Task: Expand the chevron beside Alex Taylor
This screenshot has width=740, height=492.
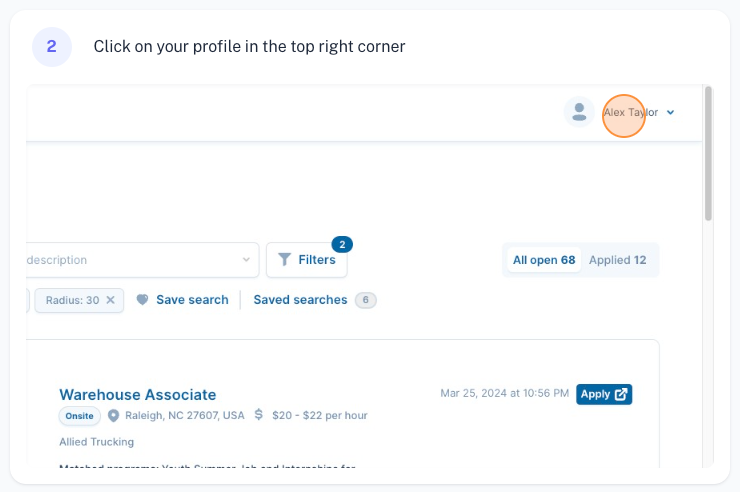Action: pos(670,113)
